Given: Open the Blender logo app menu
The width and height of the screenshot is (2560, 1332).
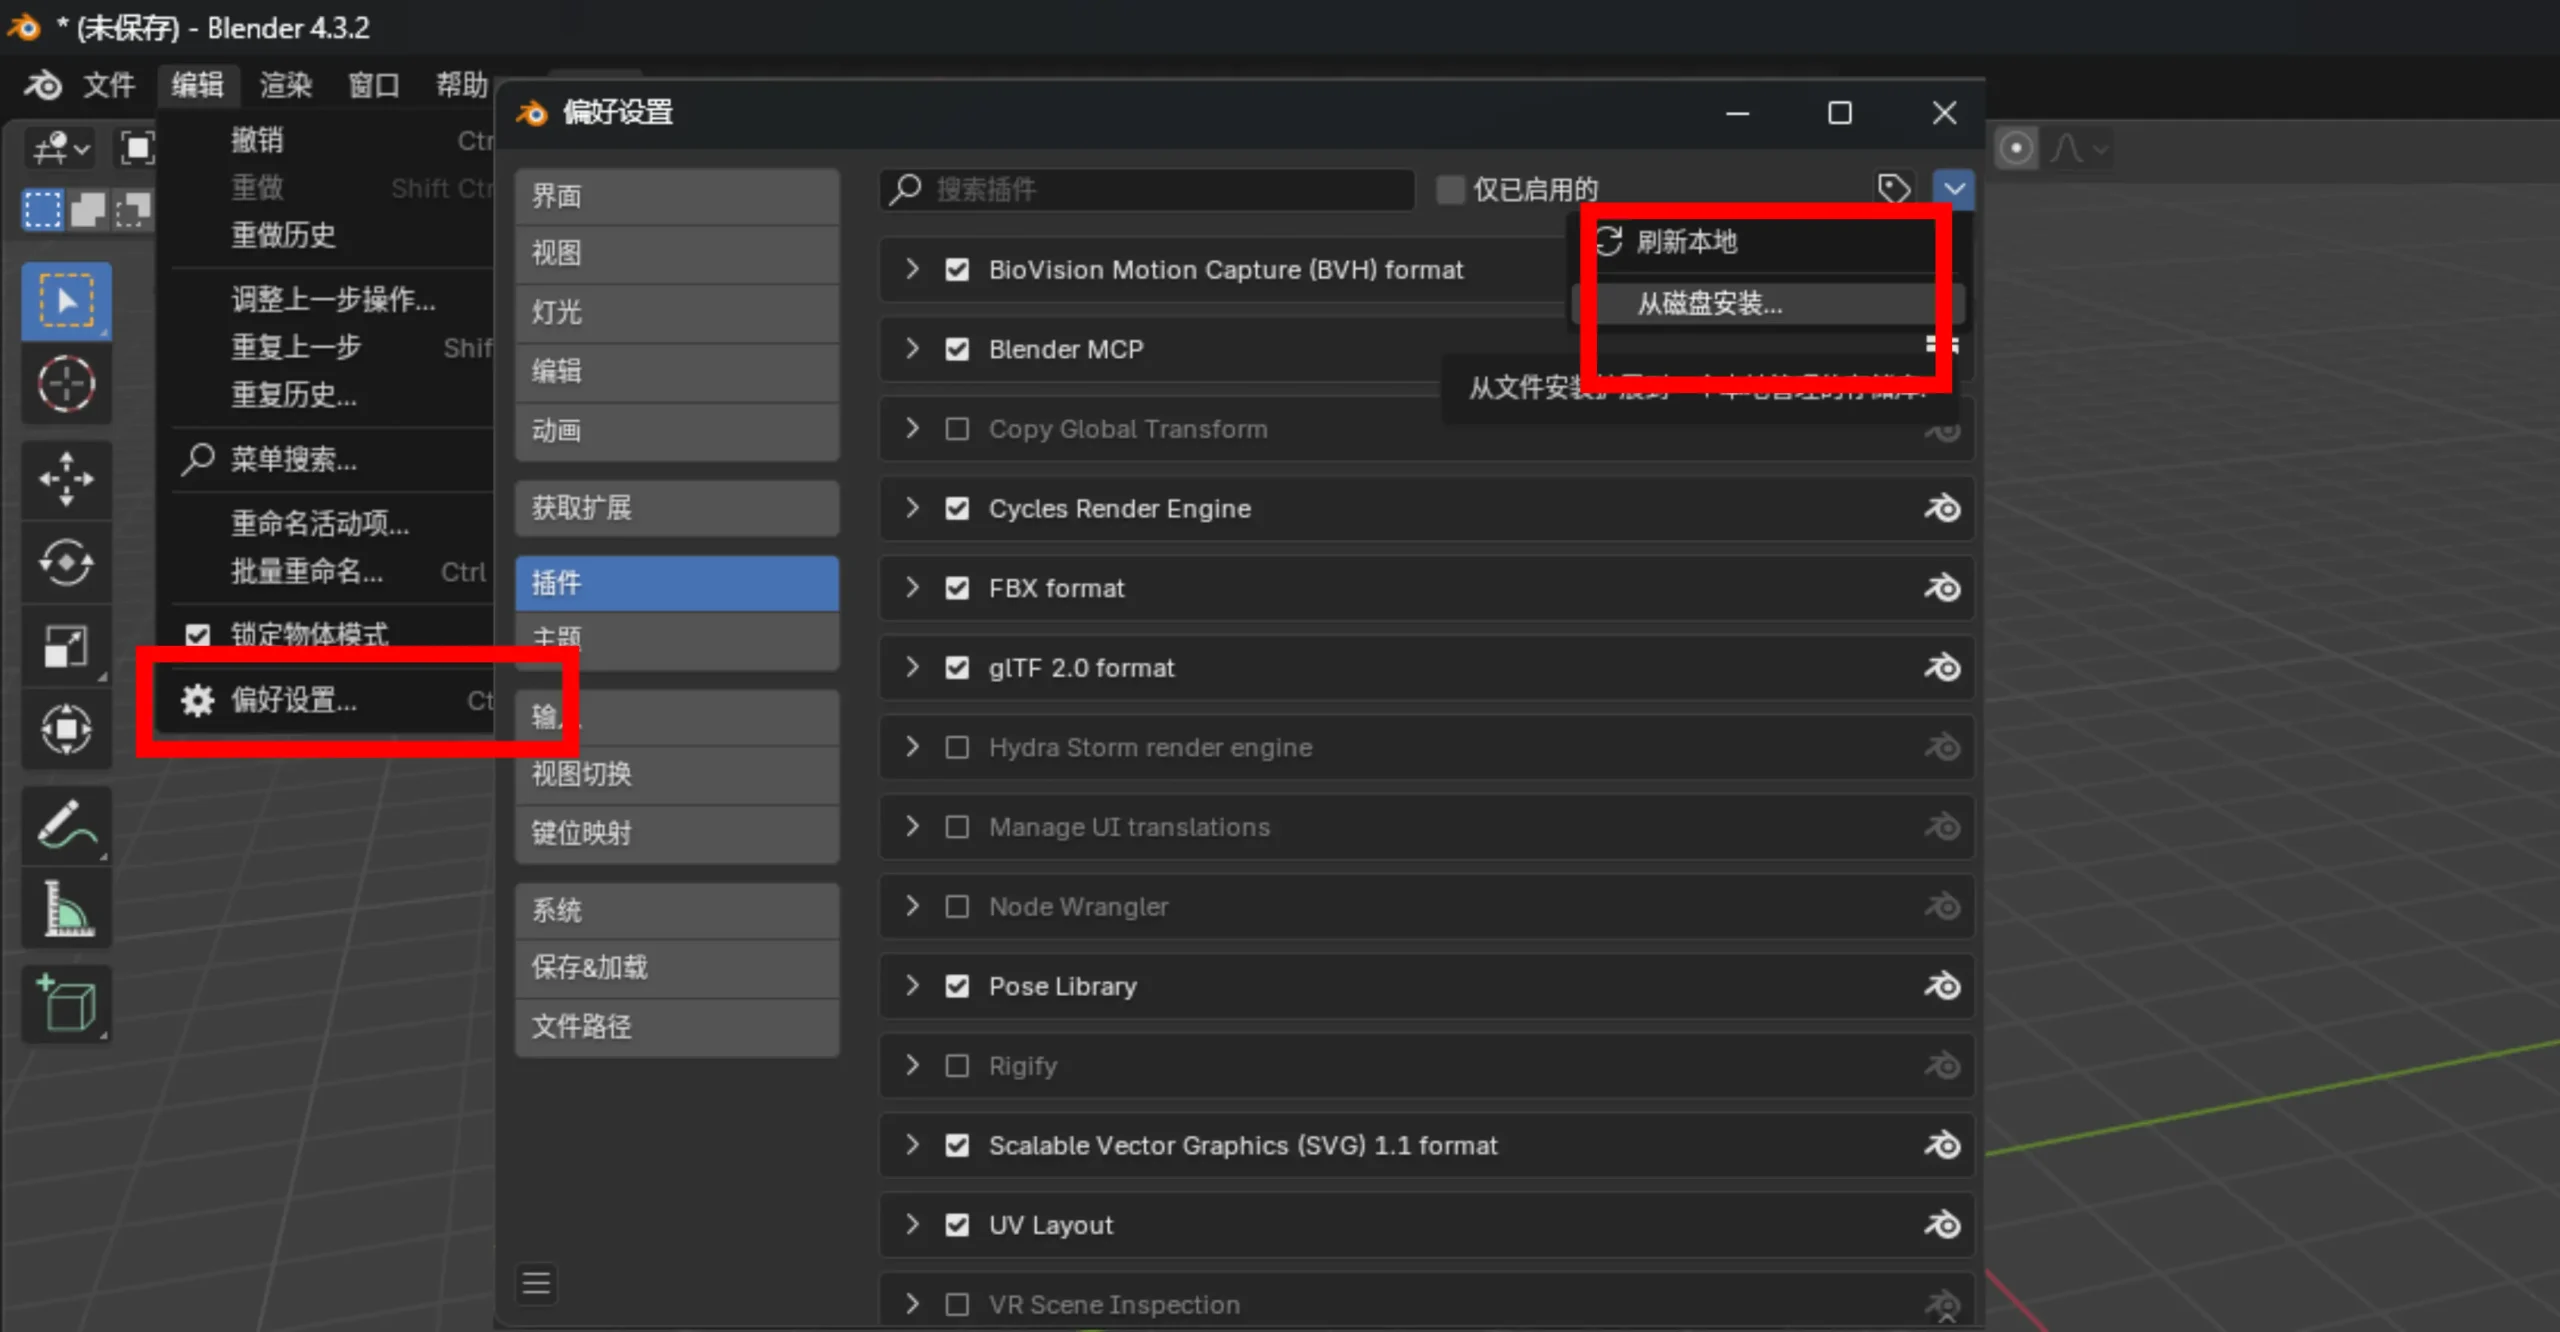Looking at the screenshot, I should pyautogui.click(x=42, y=85).
